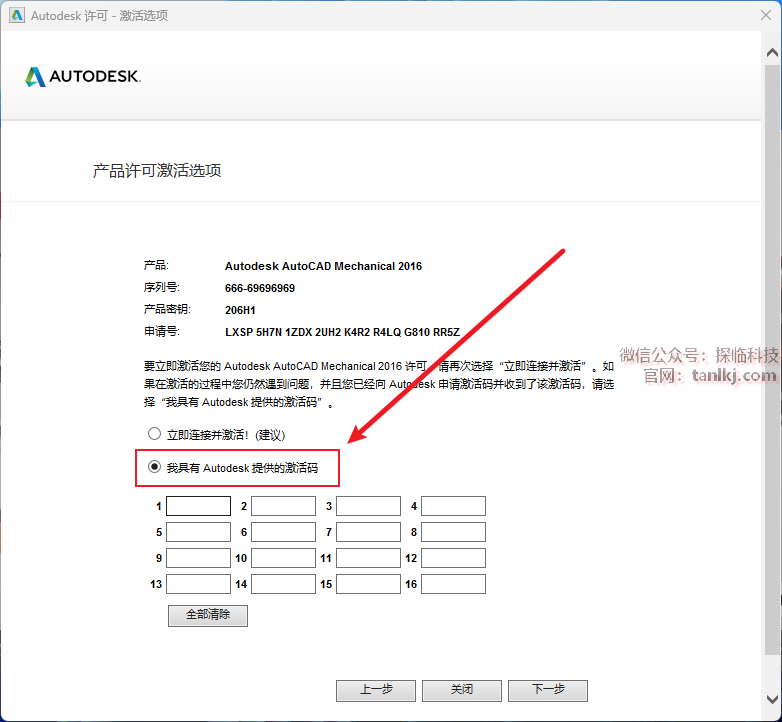Click activation code field 1

point(198,506)
